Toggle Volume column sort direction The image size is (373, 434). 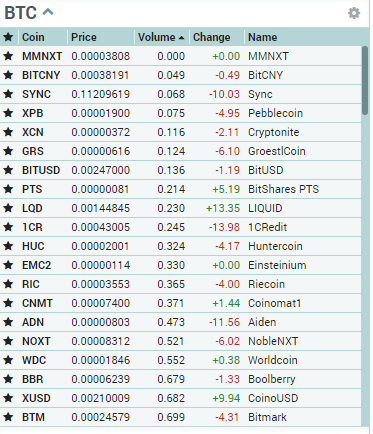161,37
